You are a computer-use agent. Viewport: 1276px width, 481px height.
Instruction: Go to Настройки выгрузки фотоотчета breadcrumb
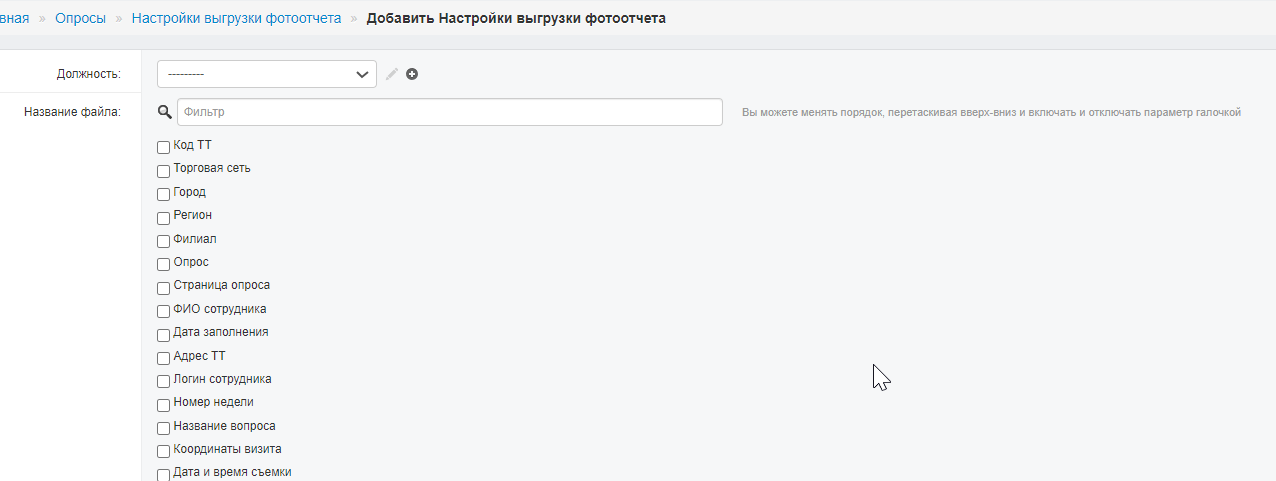[236, 18]
